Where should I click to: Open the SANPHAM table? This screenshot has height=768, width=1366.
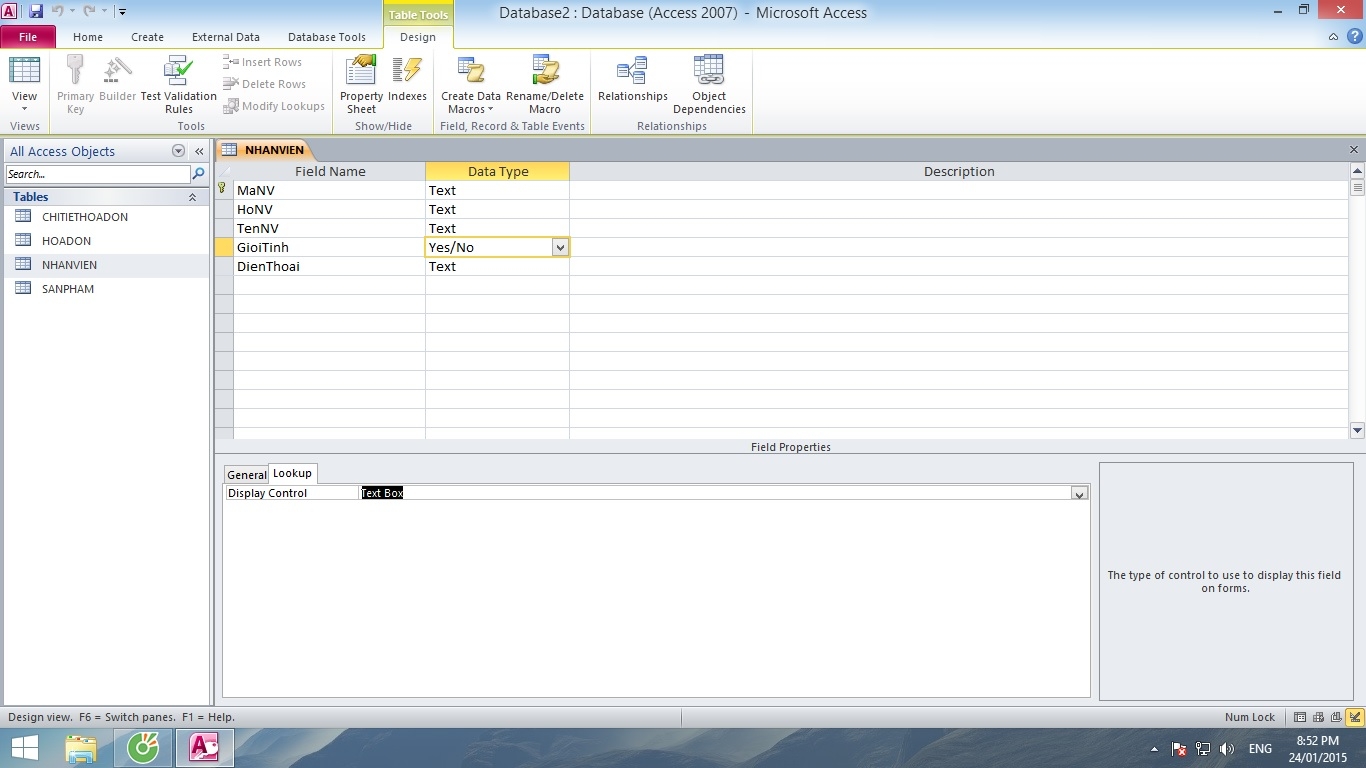click(68, 289)
